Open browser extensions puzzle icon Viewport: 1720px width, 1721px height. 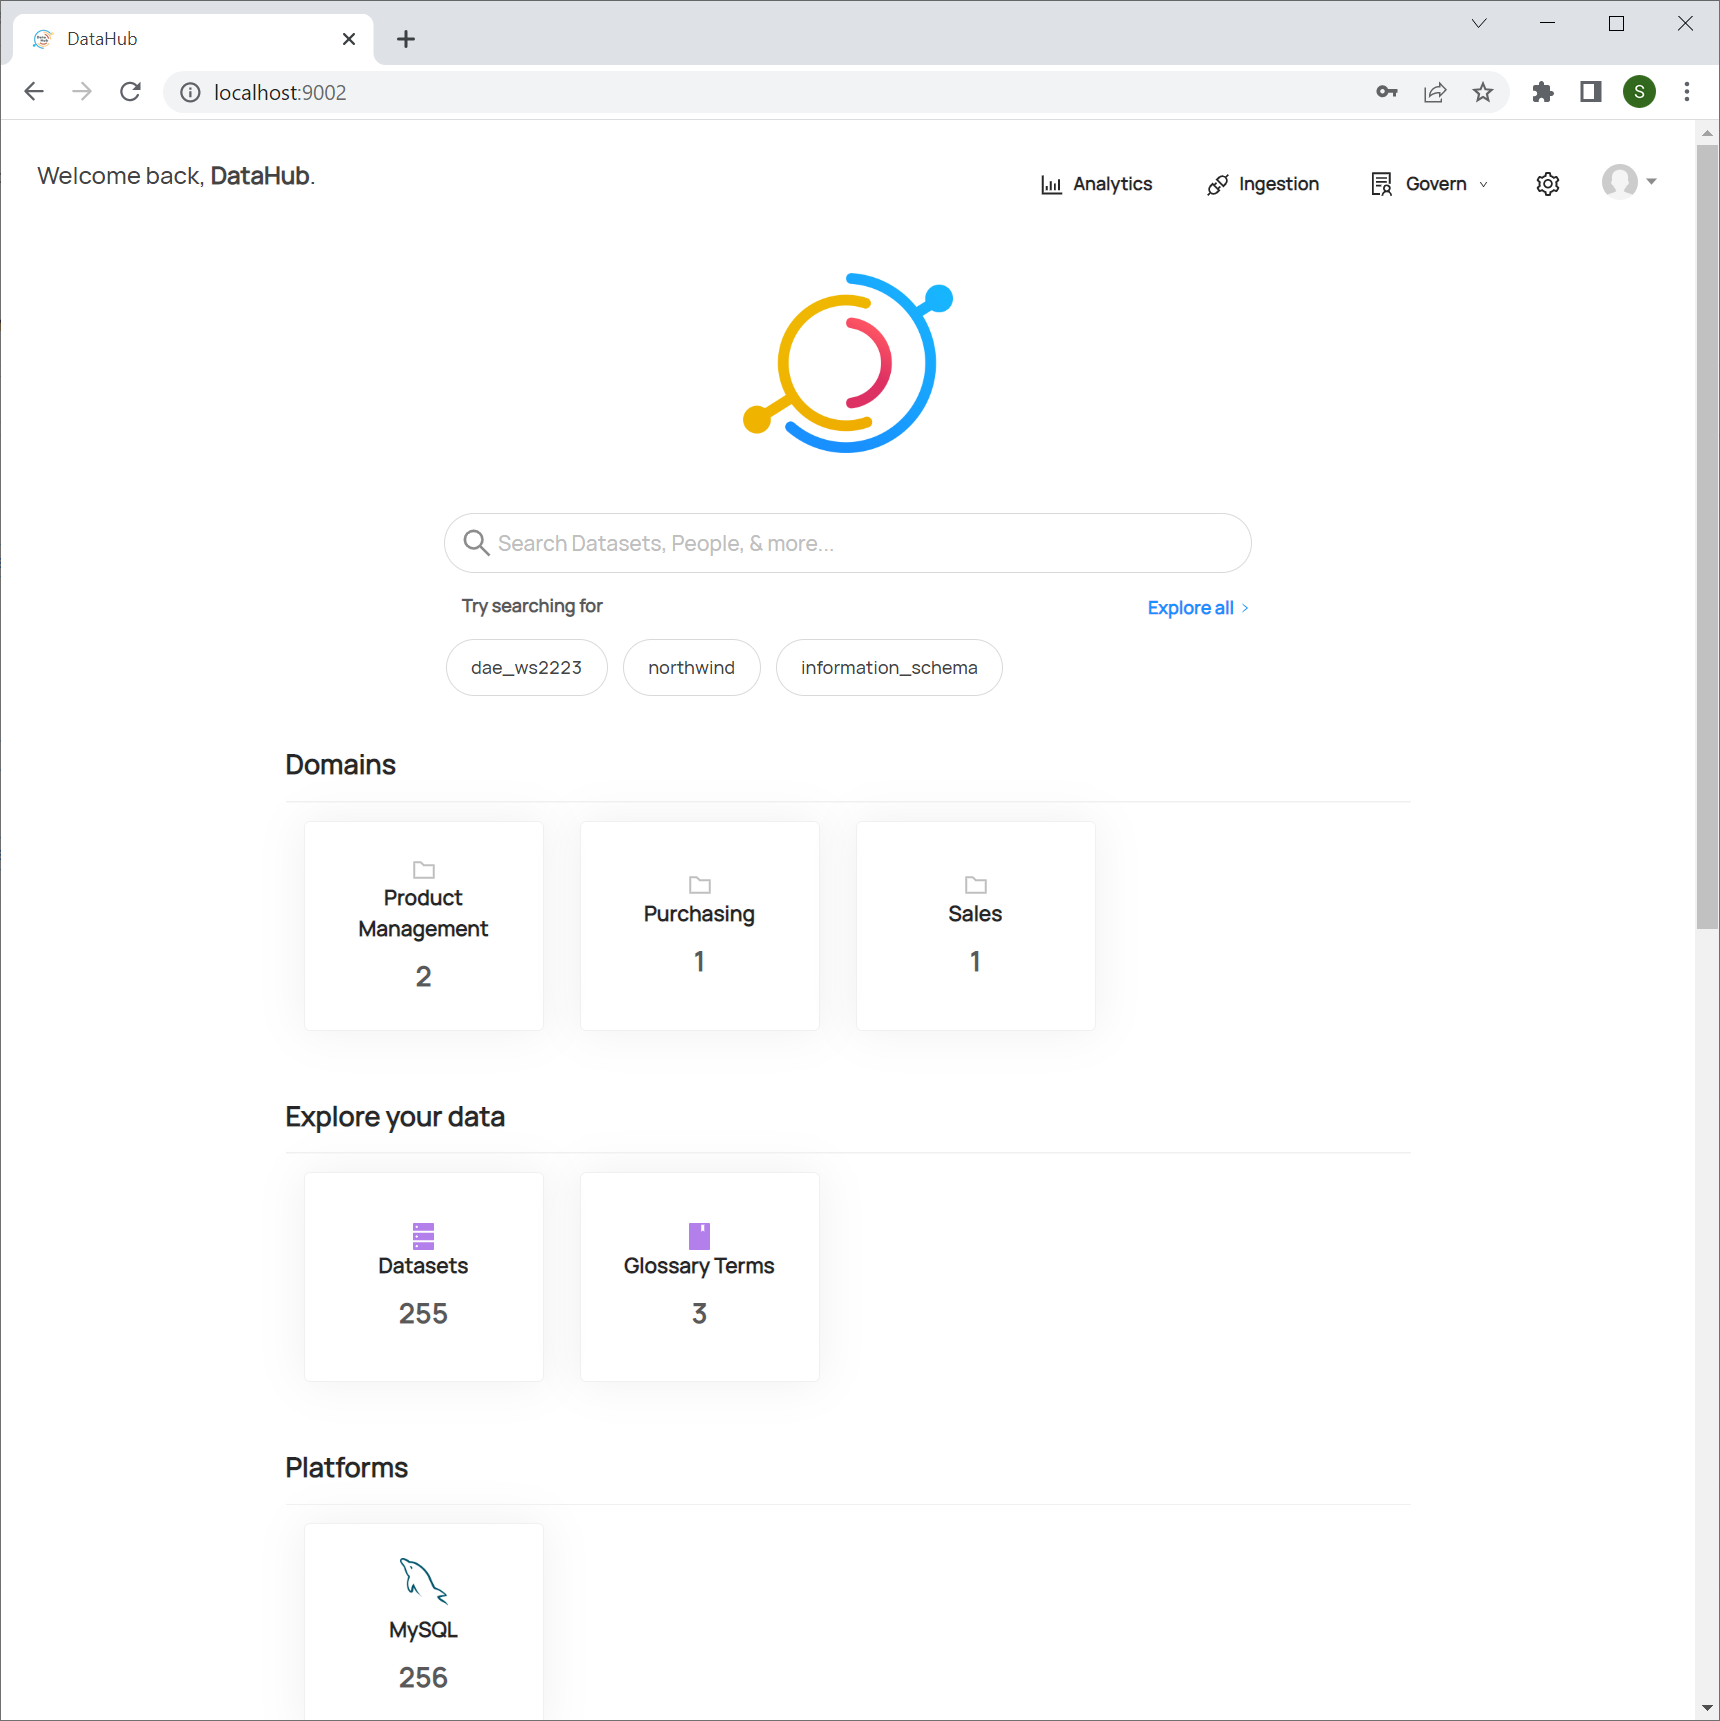pyautogui.click(x=1543, y=92)
